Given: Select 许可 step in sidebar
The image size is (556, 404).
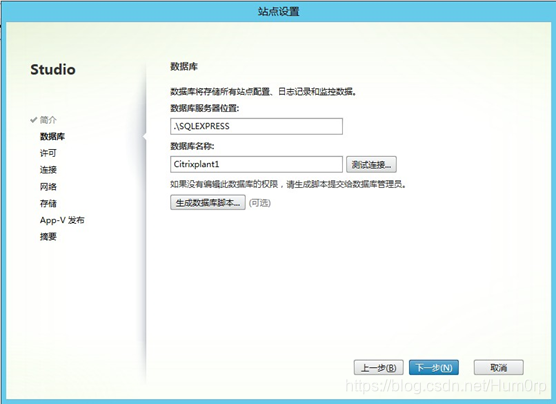Looking at the screenshot, I should click(48, 153).
